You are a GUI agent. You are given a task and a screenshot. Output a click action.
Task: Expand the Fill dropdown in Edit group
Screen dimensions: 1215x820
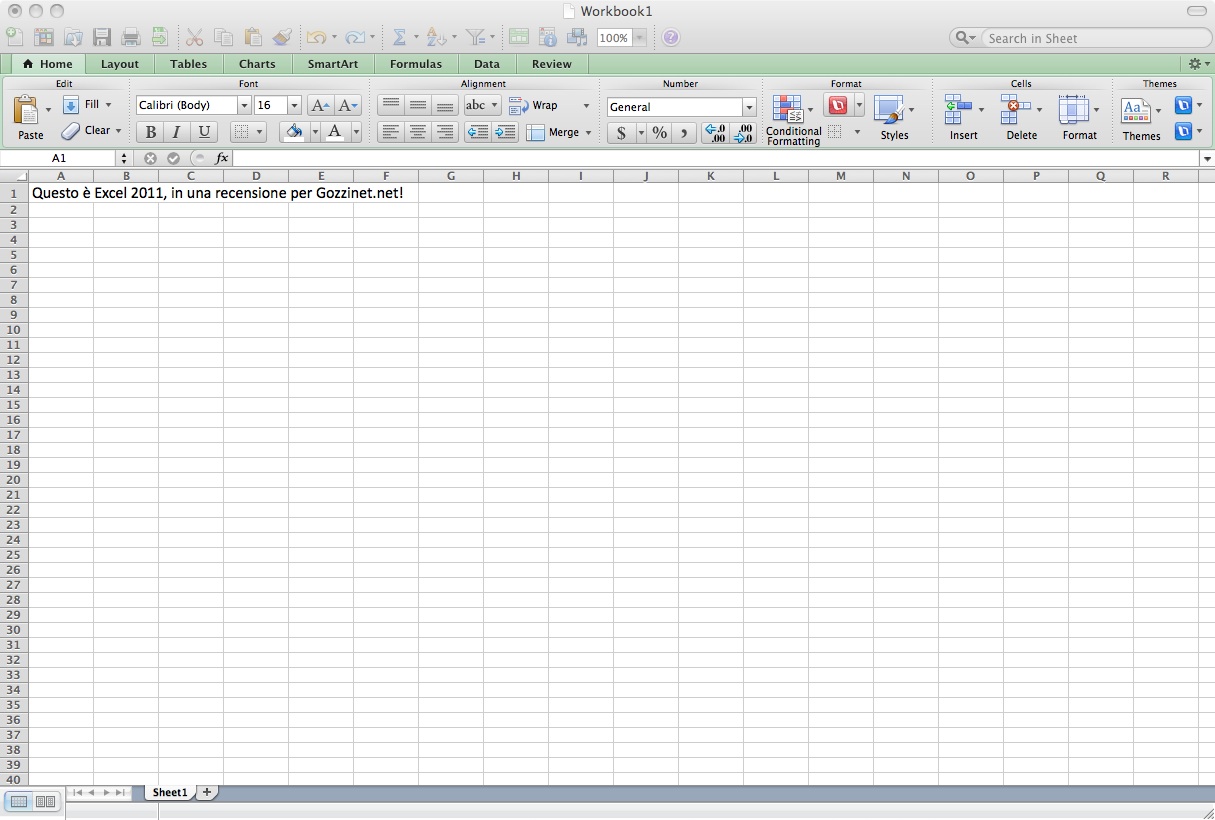point(108,105)
